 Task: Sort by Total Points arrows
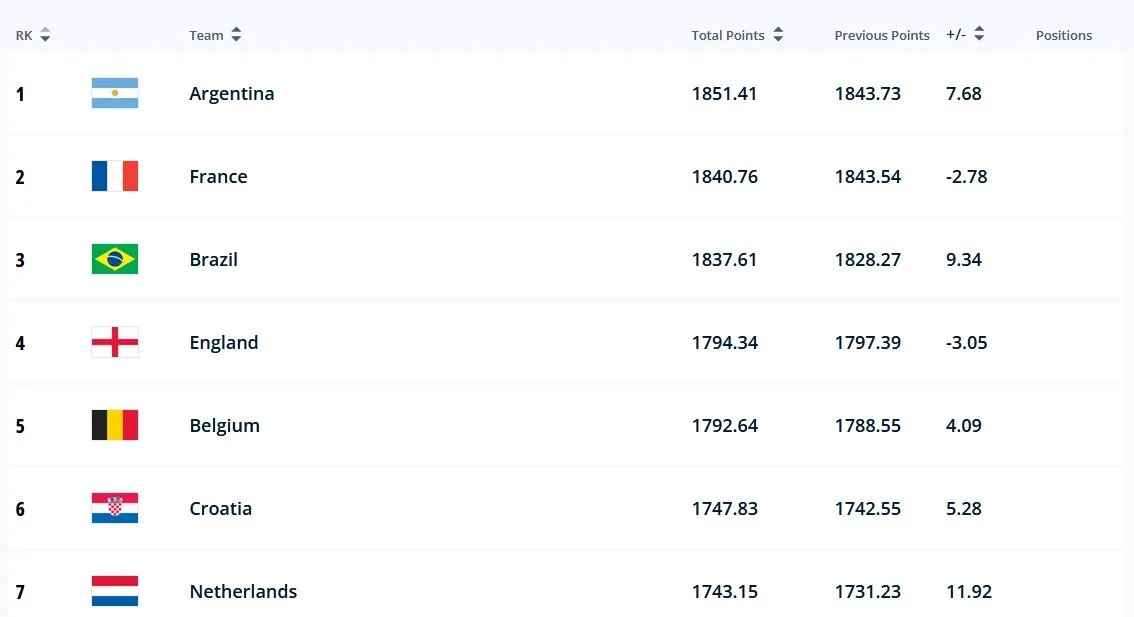click(778, 35)
